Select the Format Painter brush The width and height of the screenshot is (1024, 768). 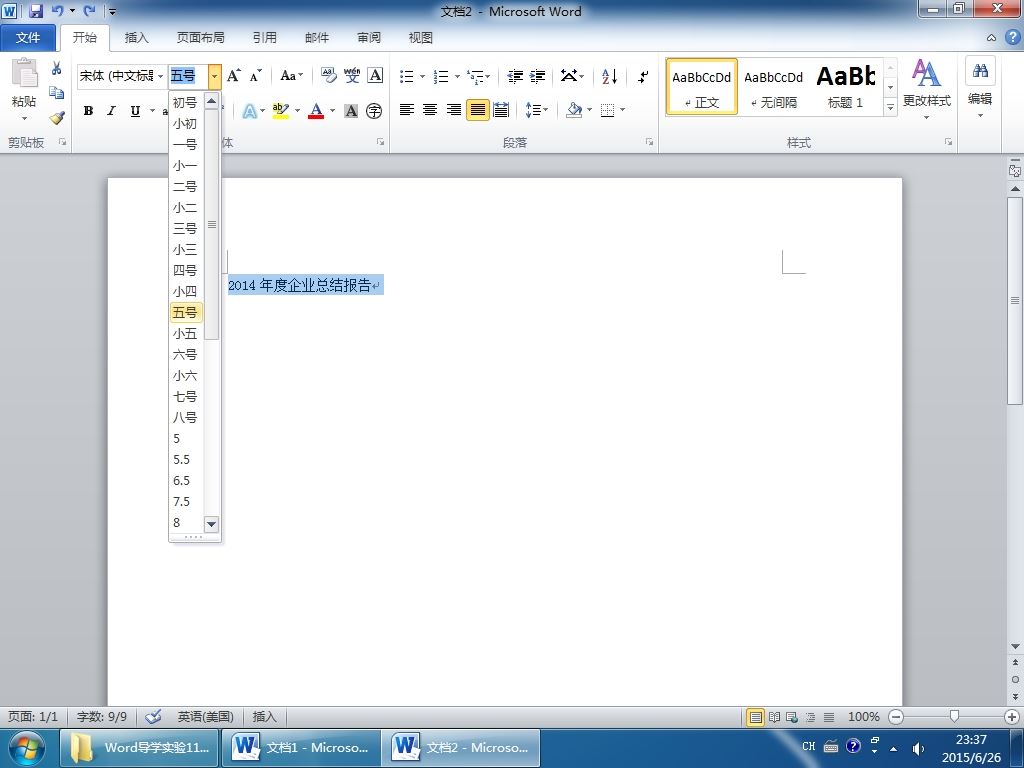pos(57,118)
